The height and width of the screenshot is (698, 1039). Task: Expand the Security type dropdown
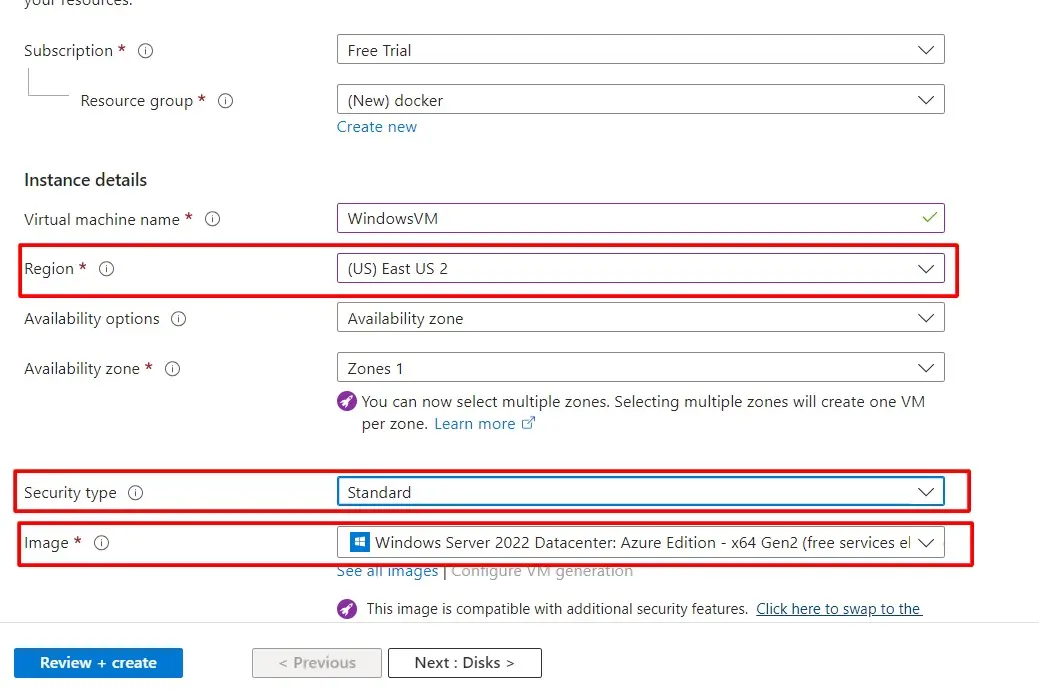(640, 492)
